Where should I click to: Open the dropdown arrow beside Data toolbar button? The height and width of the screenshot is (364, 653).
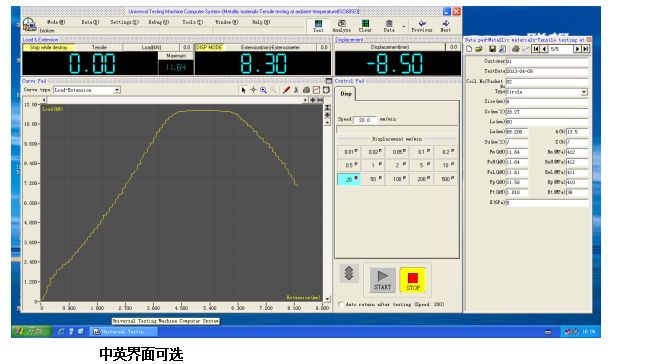404,27
